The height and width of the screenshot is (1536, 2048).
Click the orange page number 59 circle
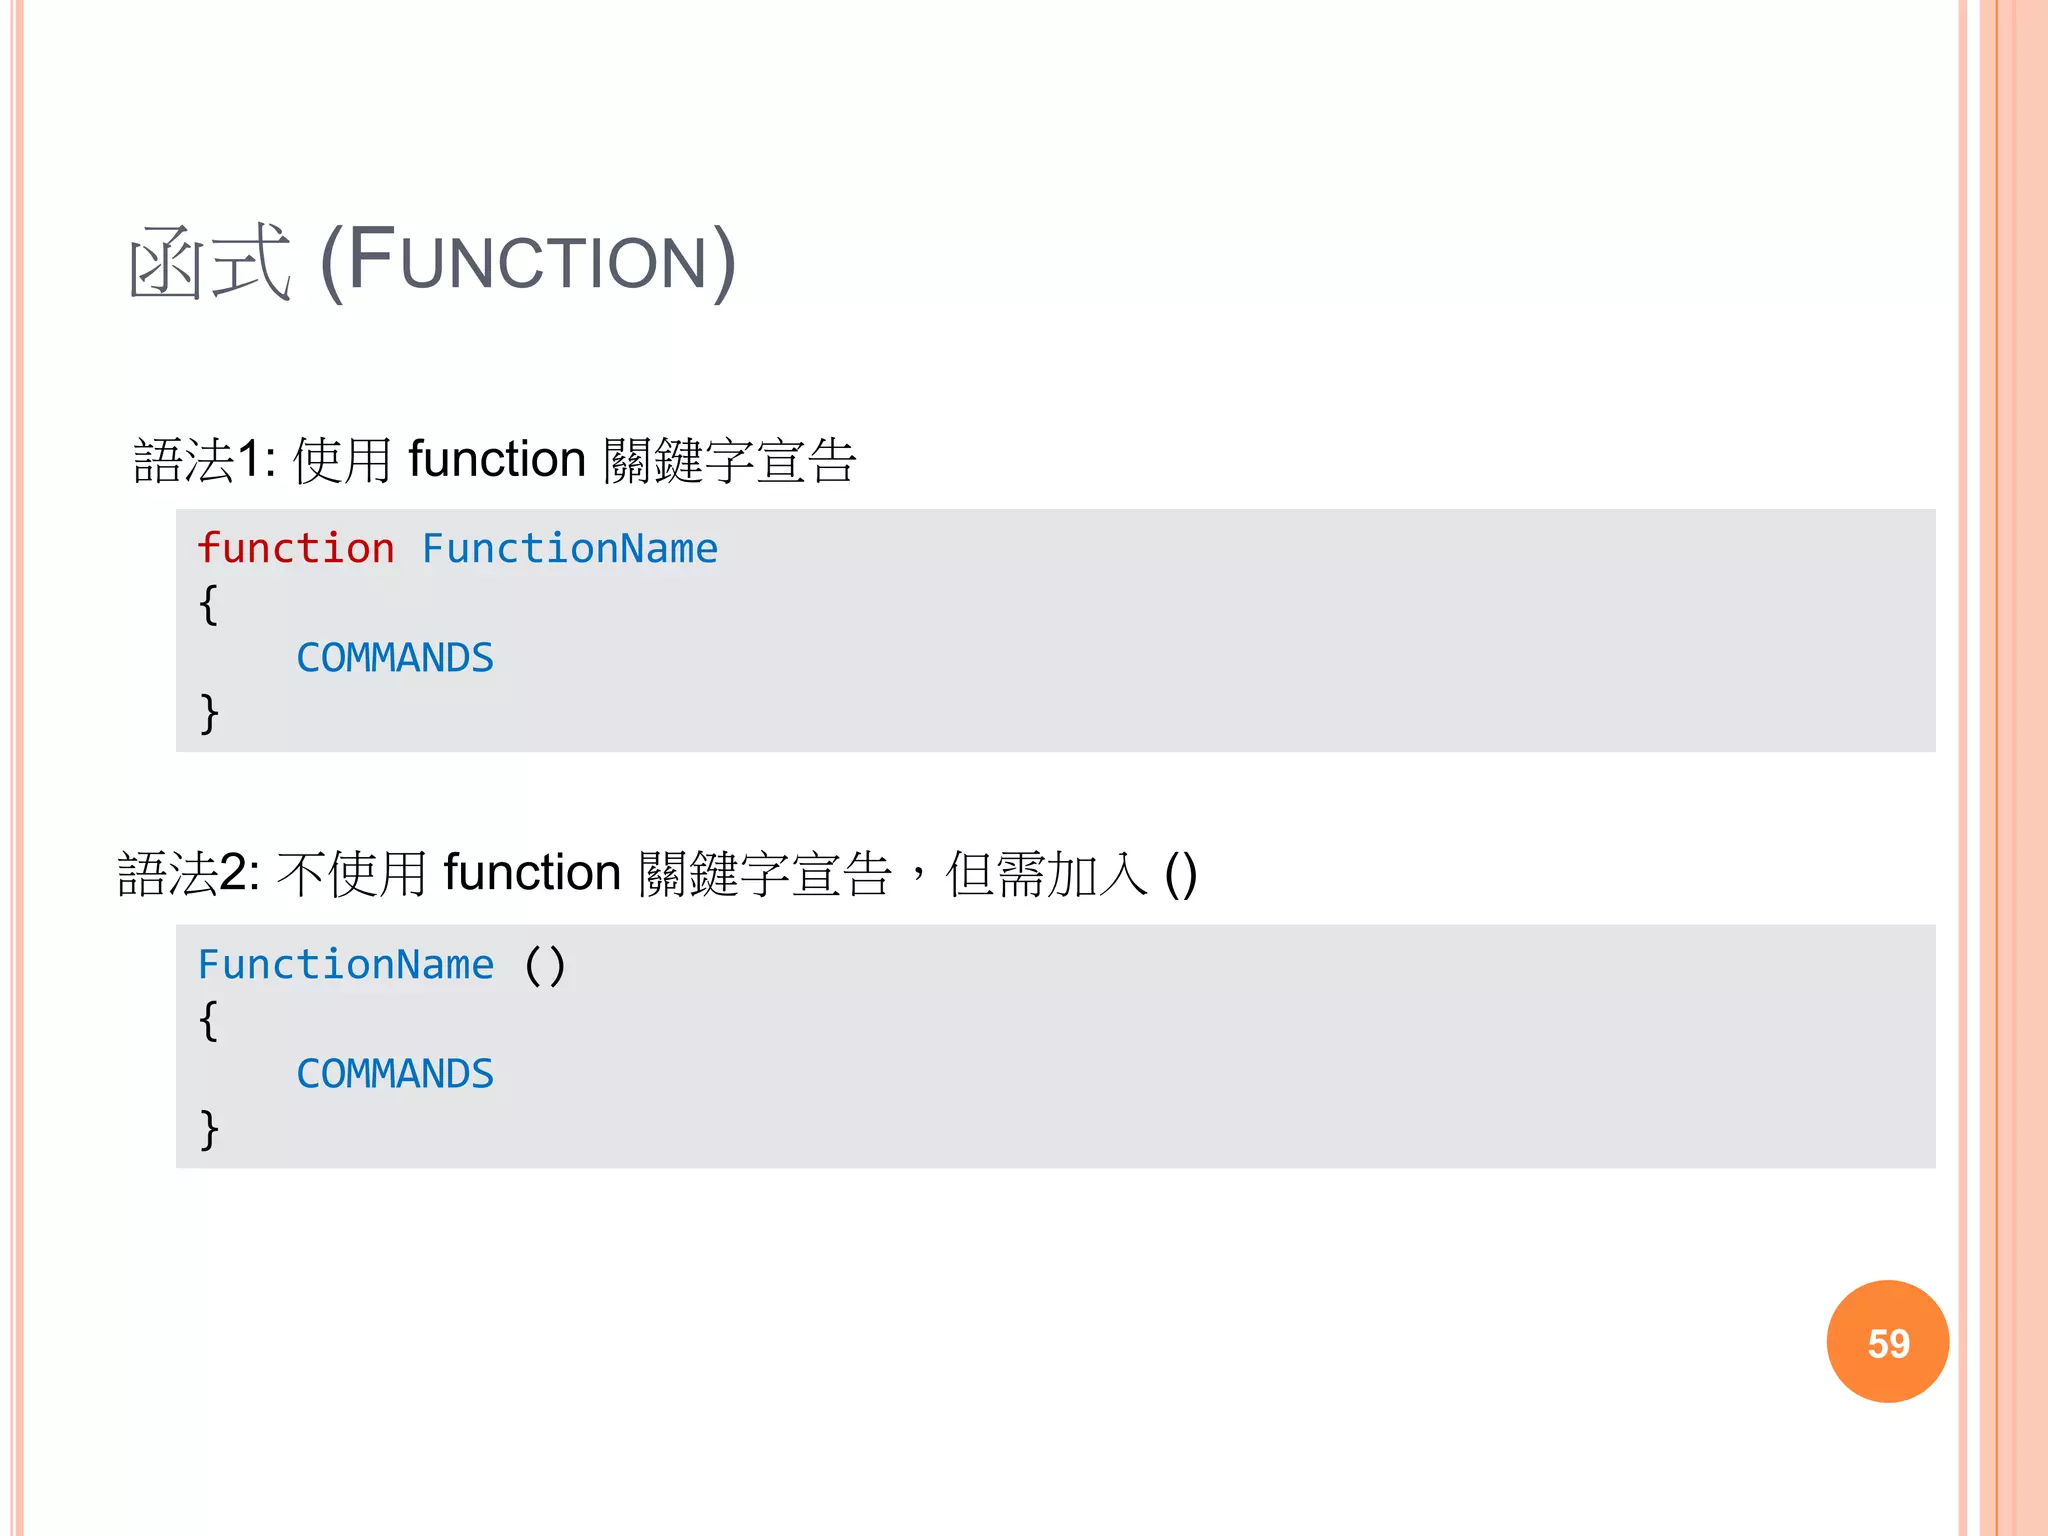[1887, 1342]
